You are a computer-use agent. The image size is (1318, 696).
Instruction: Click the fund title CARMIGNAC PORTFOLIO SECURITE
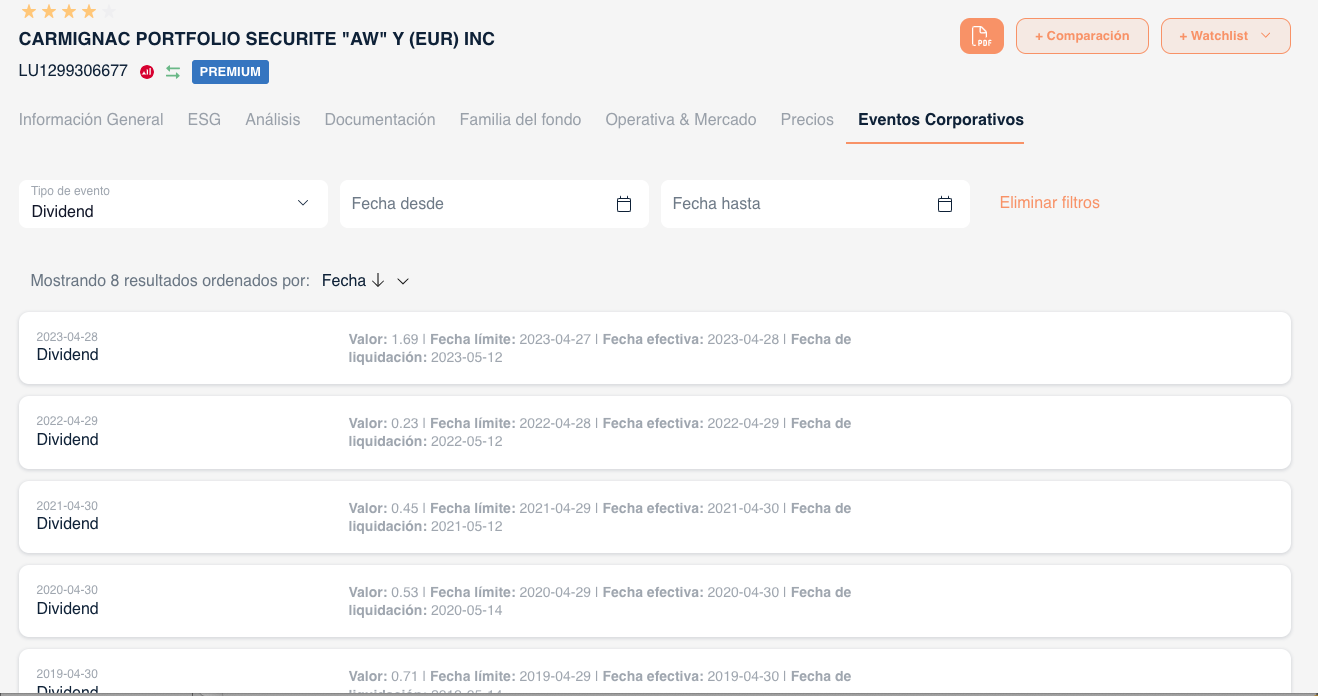tap(257, 39)
